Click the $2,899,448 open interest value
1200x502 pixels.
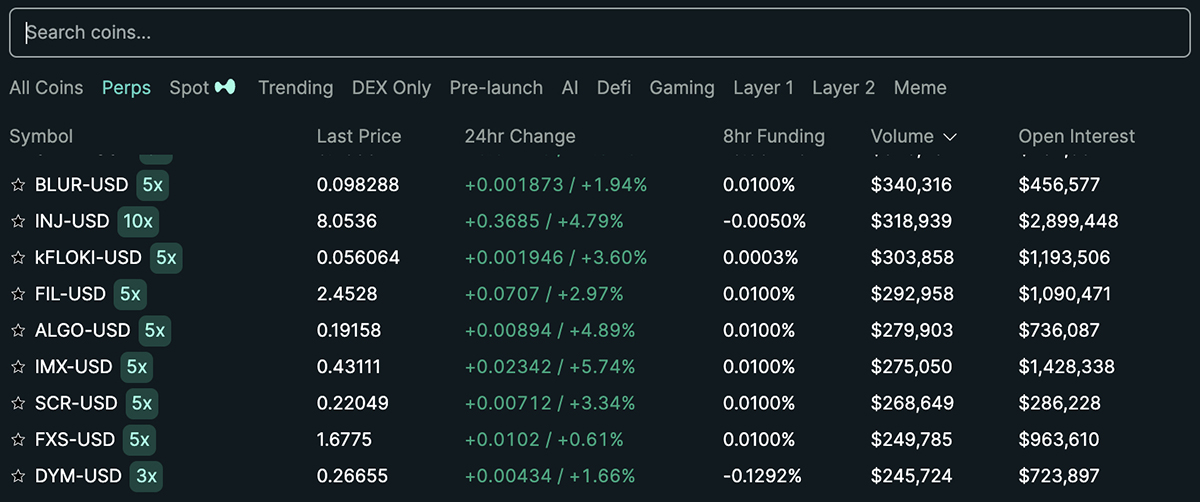coord(1068,221)
